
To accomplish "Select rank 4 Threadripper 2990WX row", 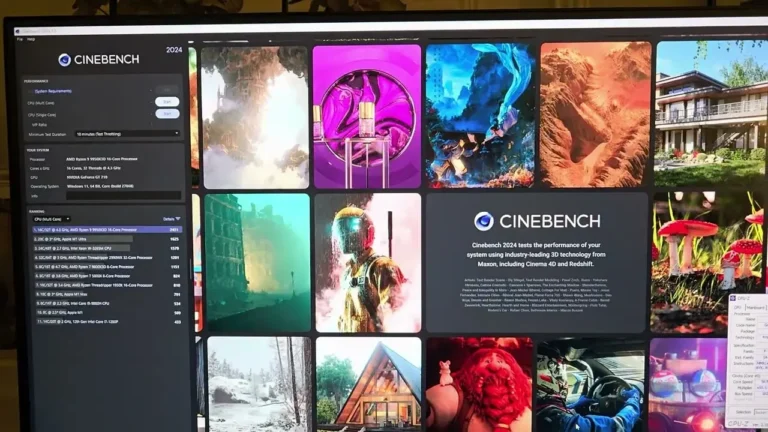I will (107, 258).
